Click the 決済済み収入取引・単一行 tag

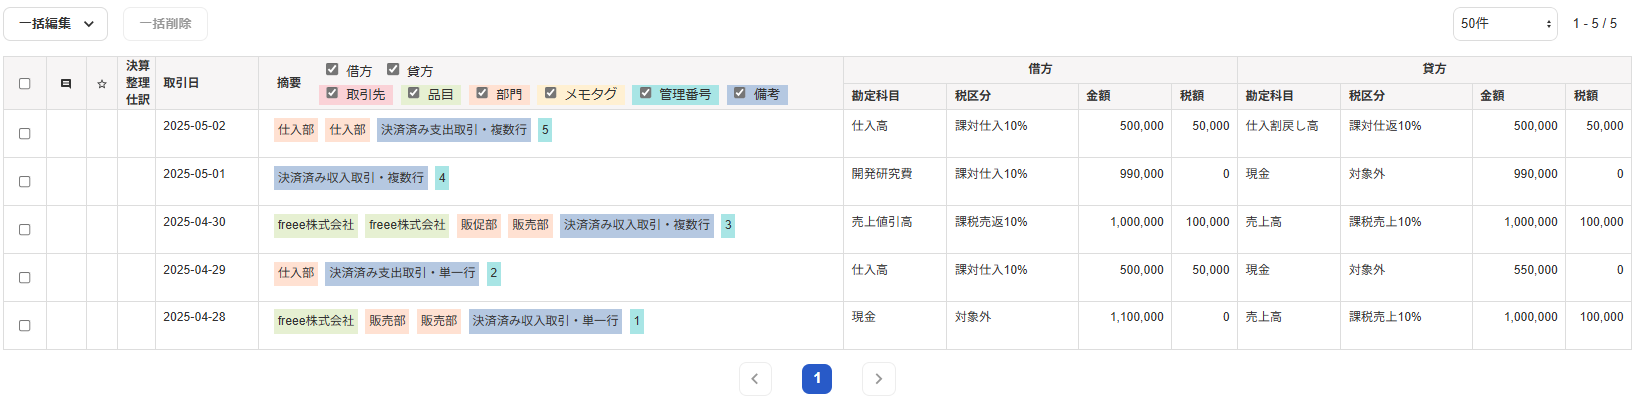[x=546, y=321]
